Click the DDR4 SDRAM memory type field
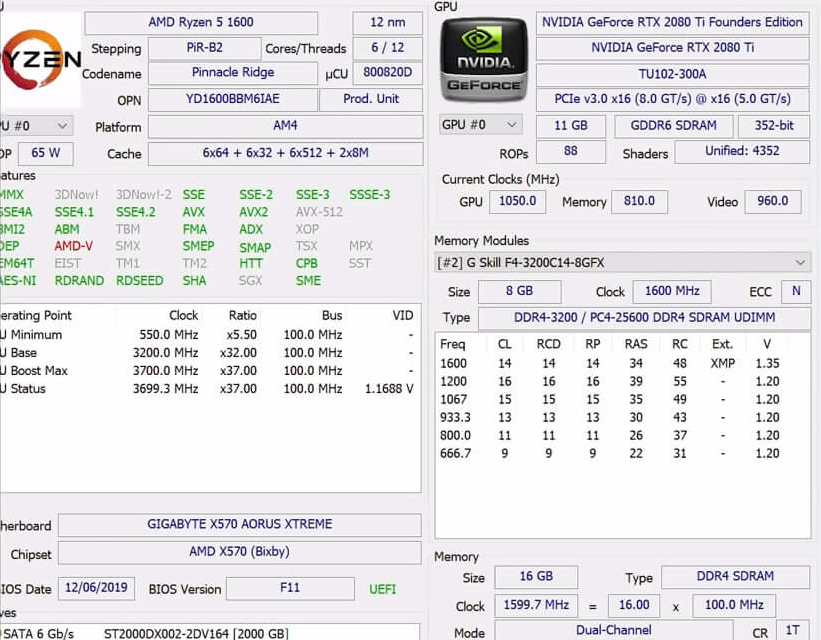This screenshot has height=640, width=821. click(x=735, y=577)
